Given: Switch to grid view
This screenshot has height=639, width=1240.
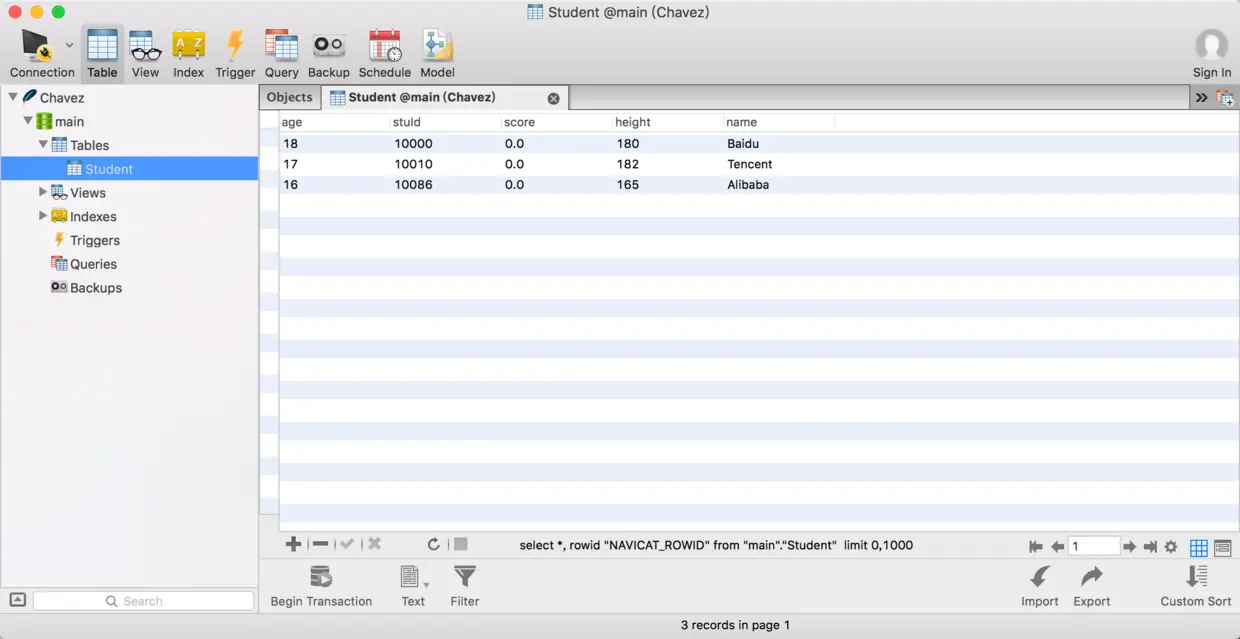Looking at the screenshot, I should click(1198, 547).
